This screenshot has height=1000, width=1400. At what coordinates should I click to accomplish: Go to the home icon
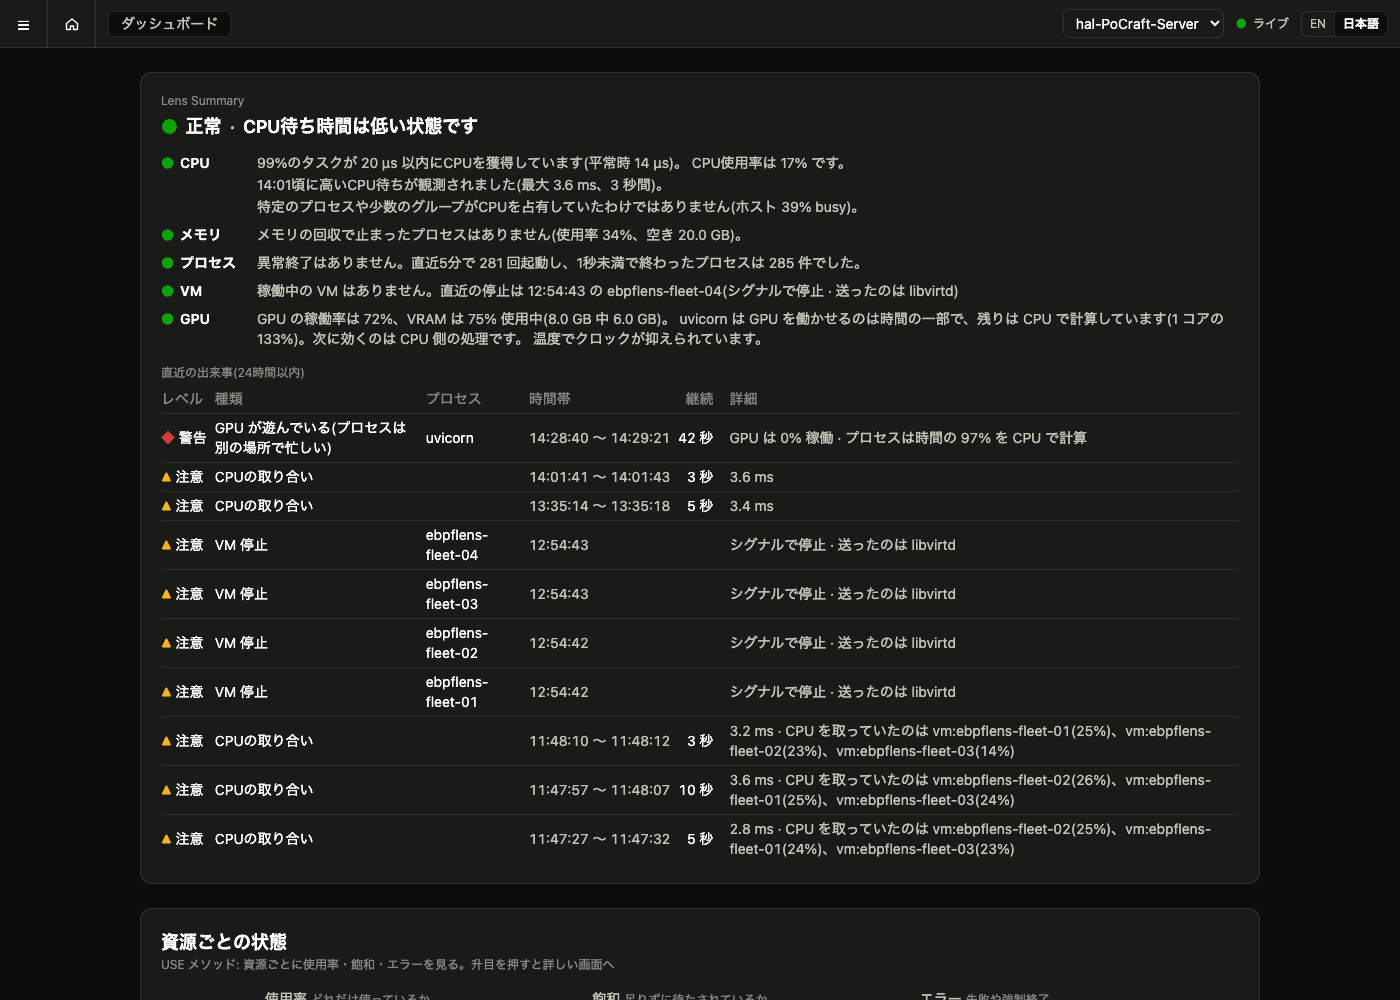pos(72,24)
